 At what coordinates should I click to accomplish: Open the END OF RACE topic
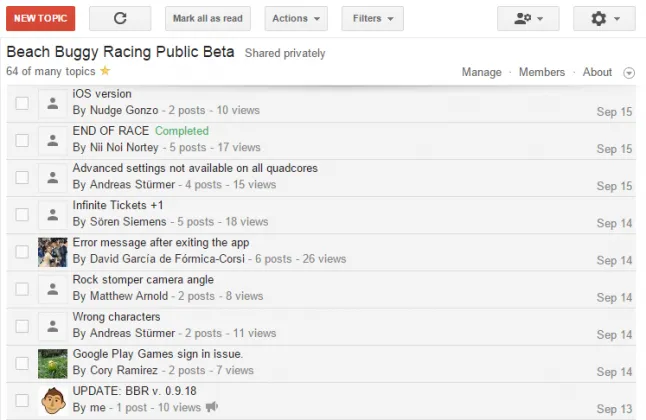pyautogui.click(x=110, y=131)
